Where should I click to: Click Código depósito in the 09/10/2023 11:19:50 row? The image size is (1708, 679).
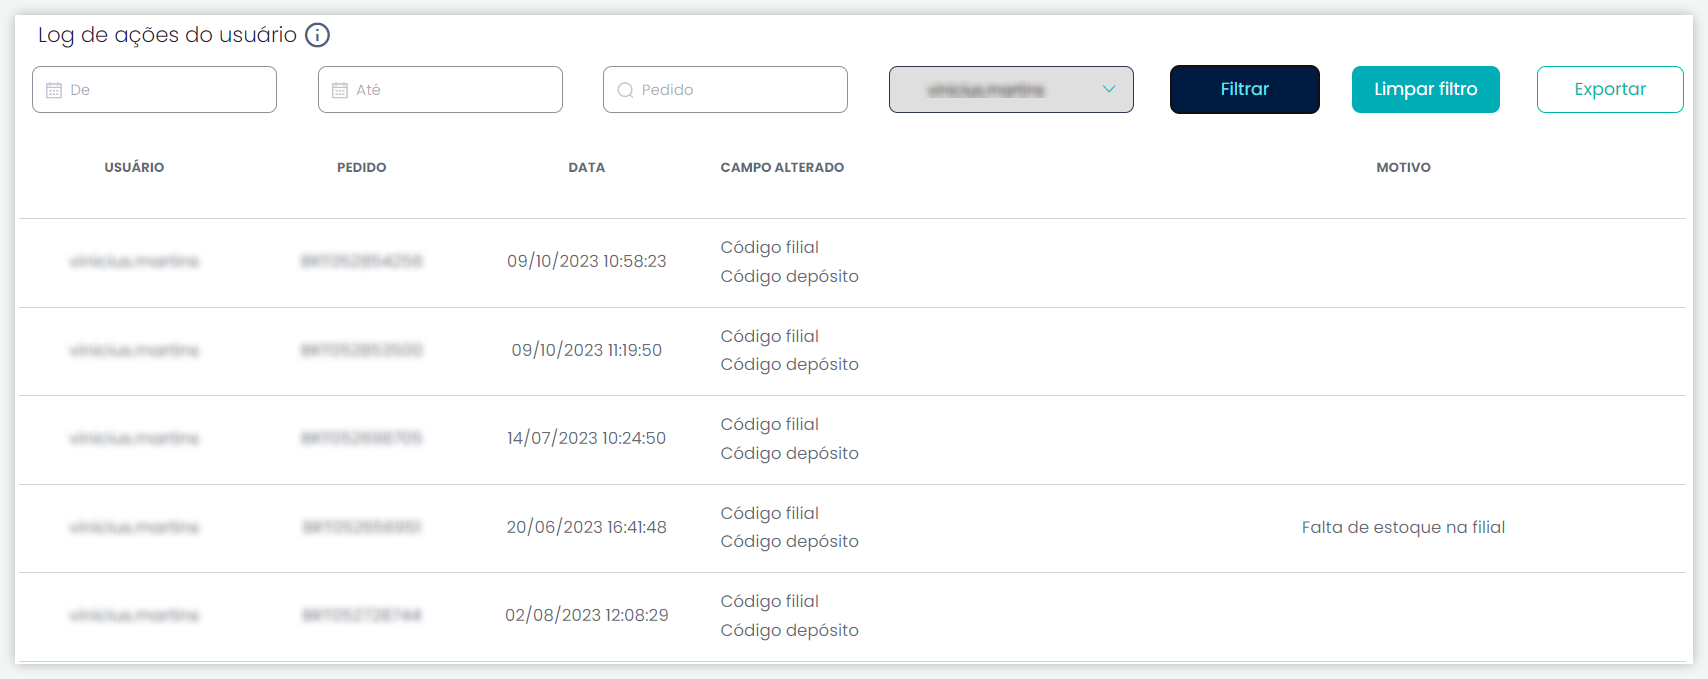(x=790, y=364)
